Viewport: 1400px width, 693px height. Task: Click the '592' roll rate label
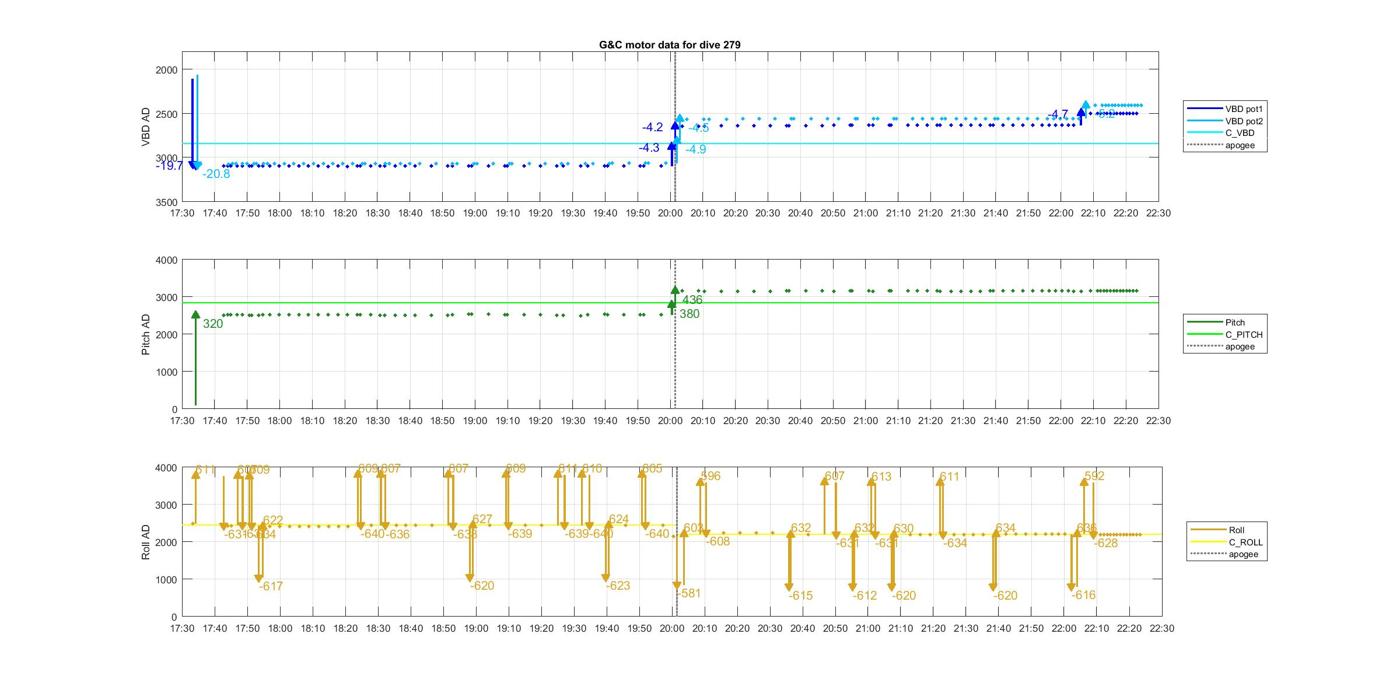(1094, 477)
